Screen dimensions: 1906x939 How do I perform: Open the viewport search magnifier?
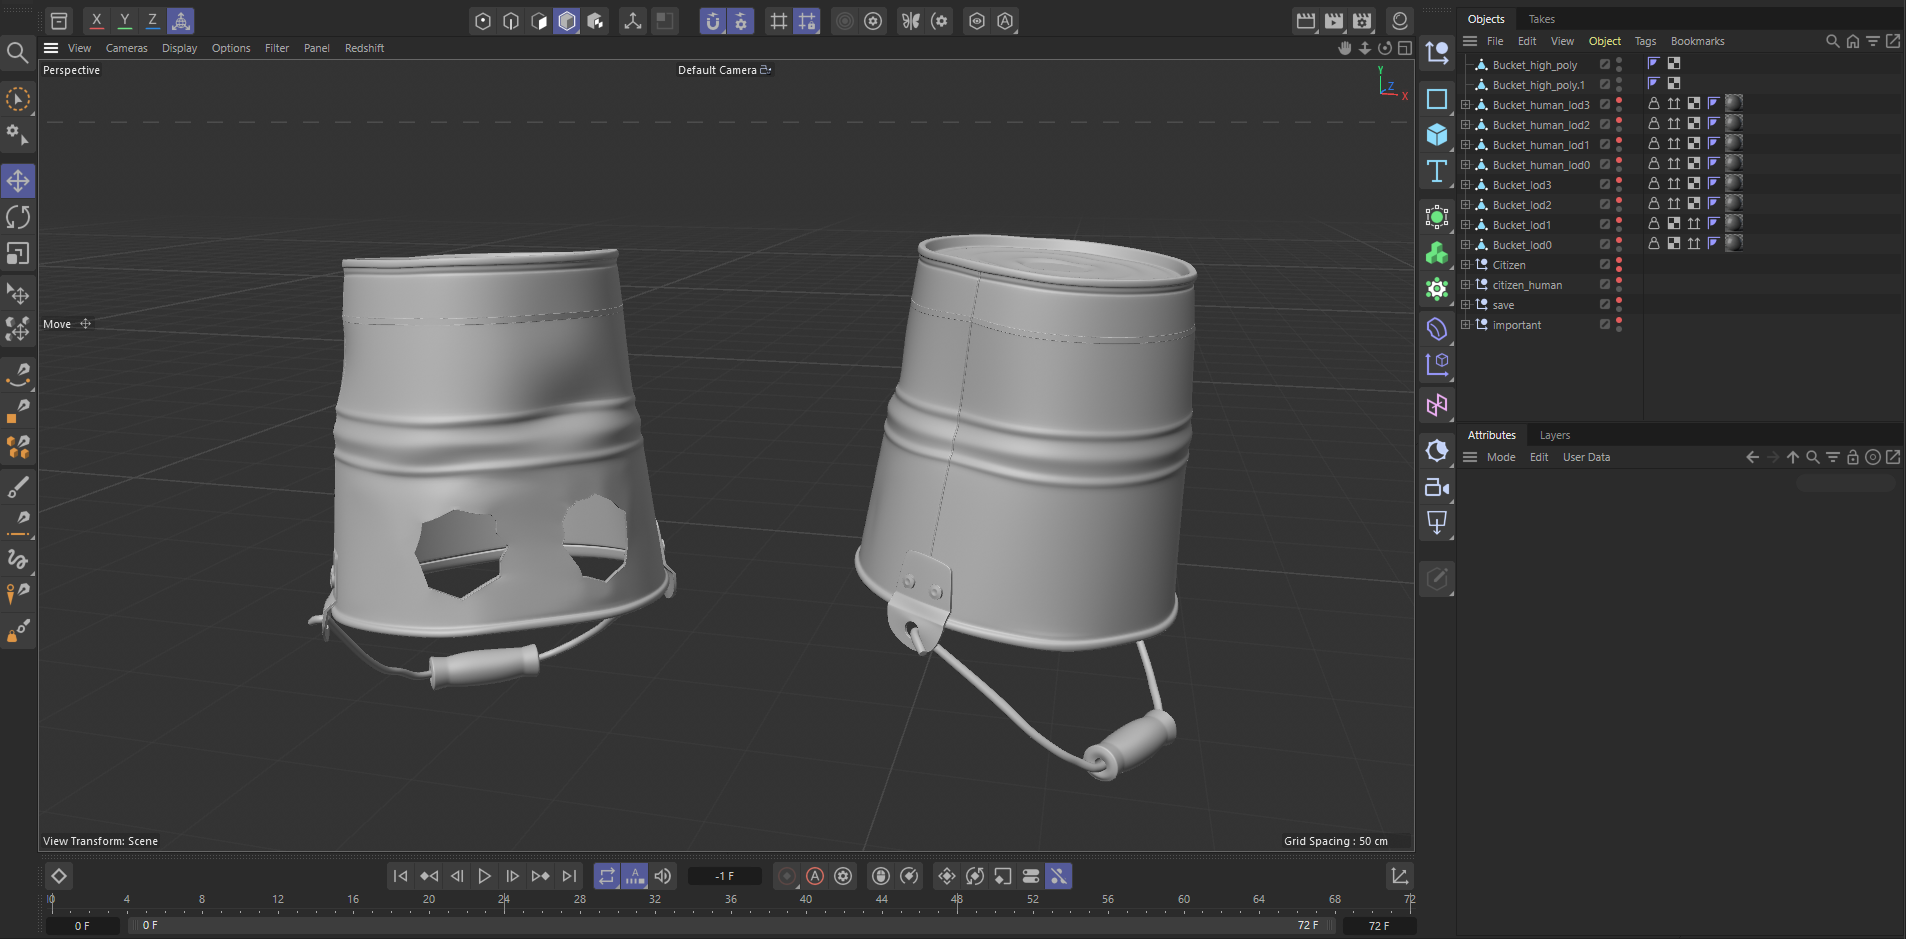17,52
